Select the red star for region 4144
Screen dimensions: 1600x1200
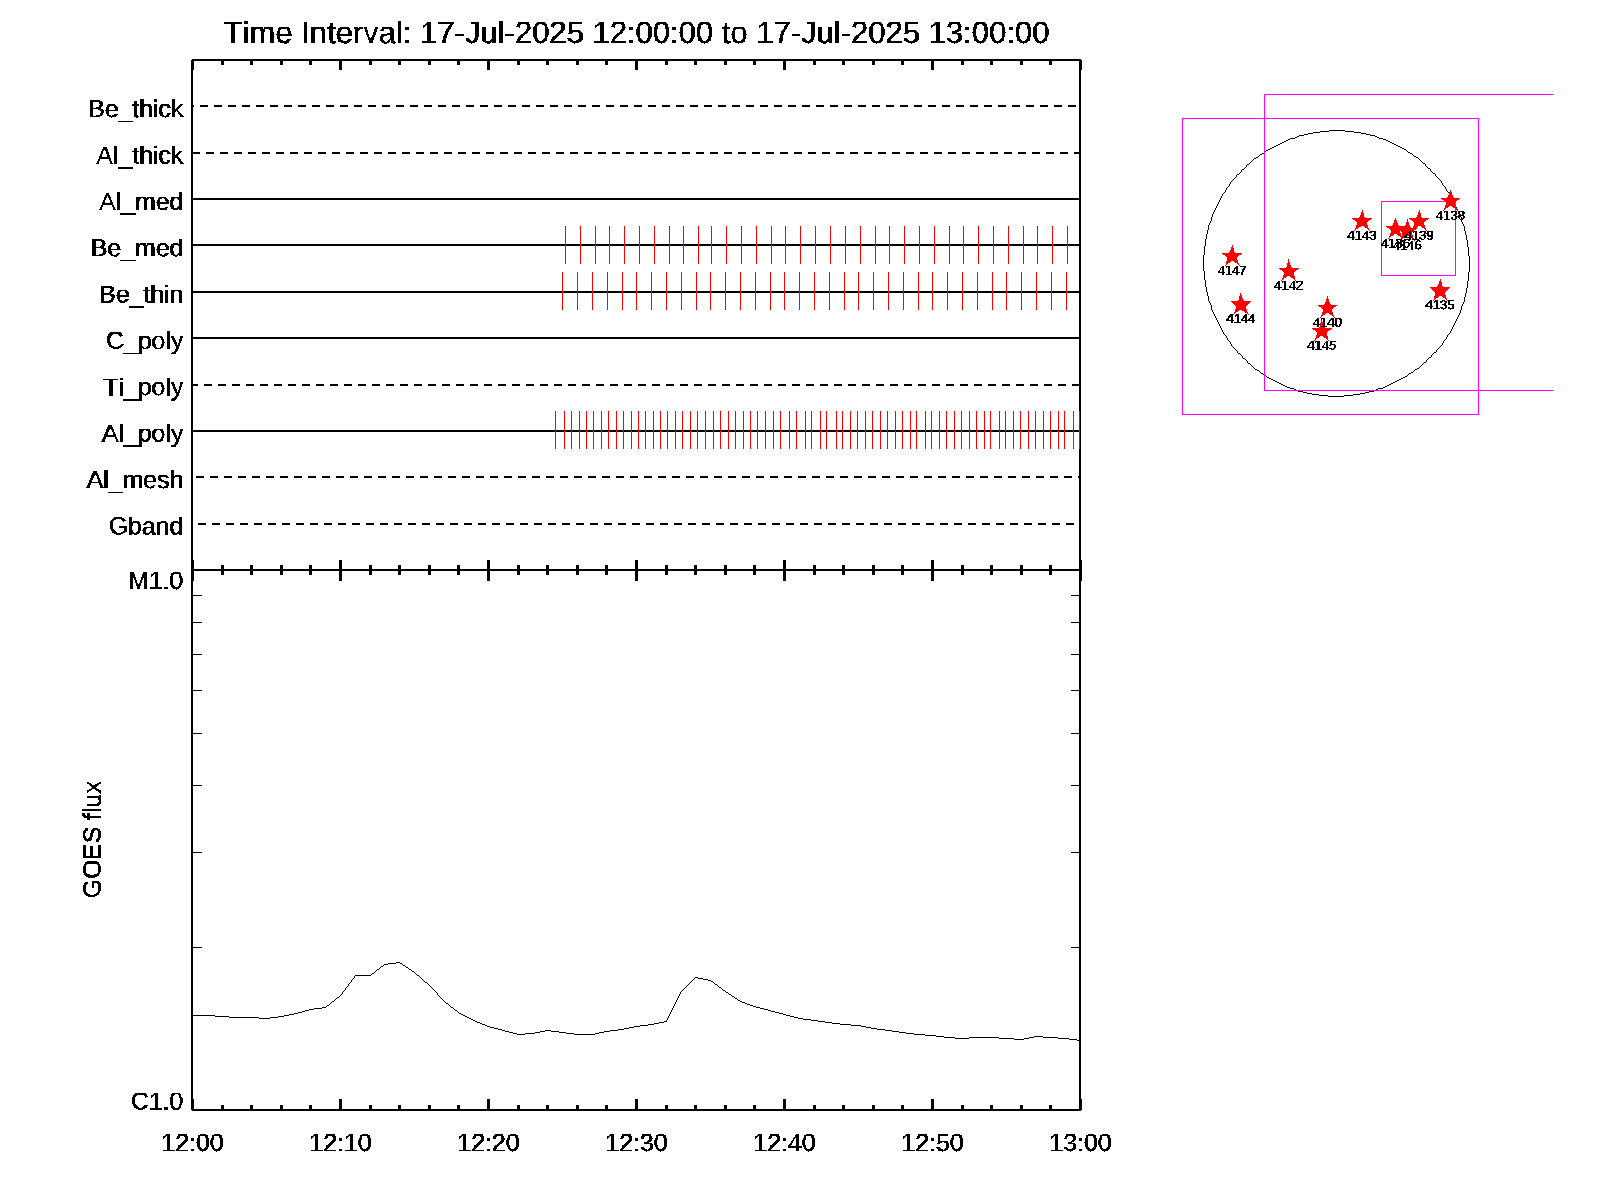pos(1240,304)
